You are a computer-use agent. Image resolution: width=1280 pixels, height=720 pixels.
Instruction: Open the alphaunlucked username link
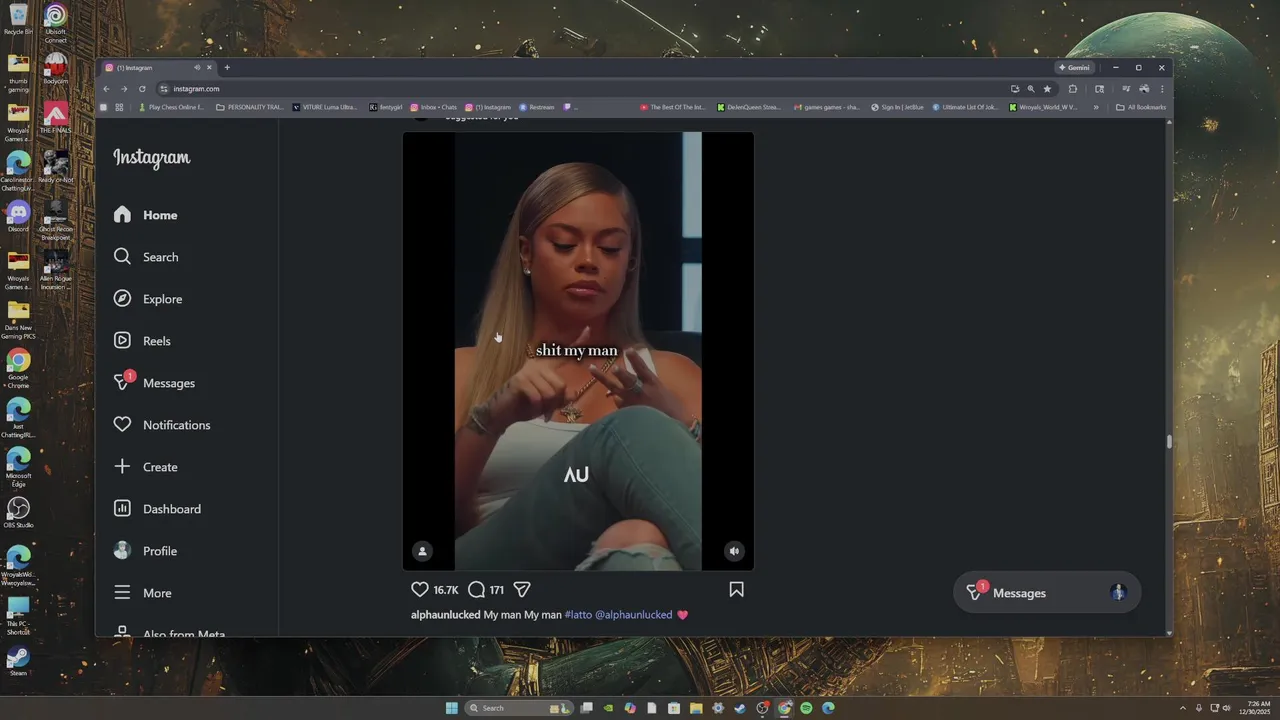pos(446,615)
